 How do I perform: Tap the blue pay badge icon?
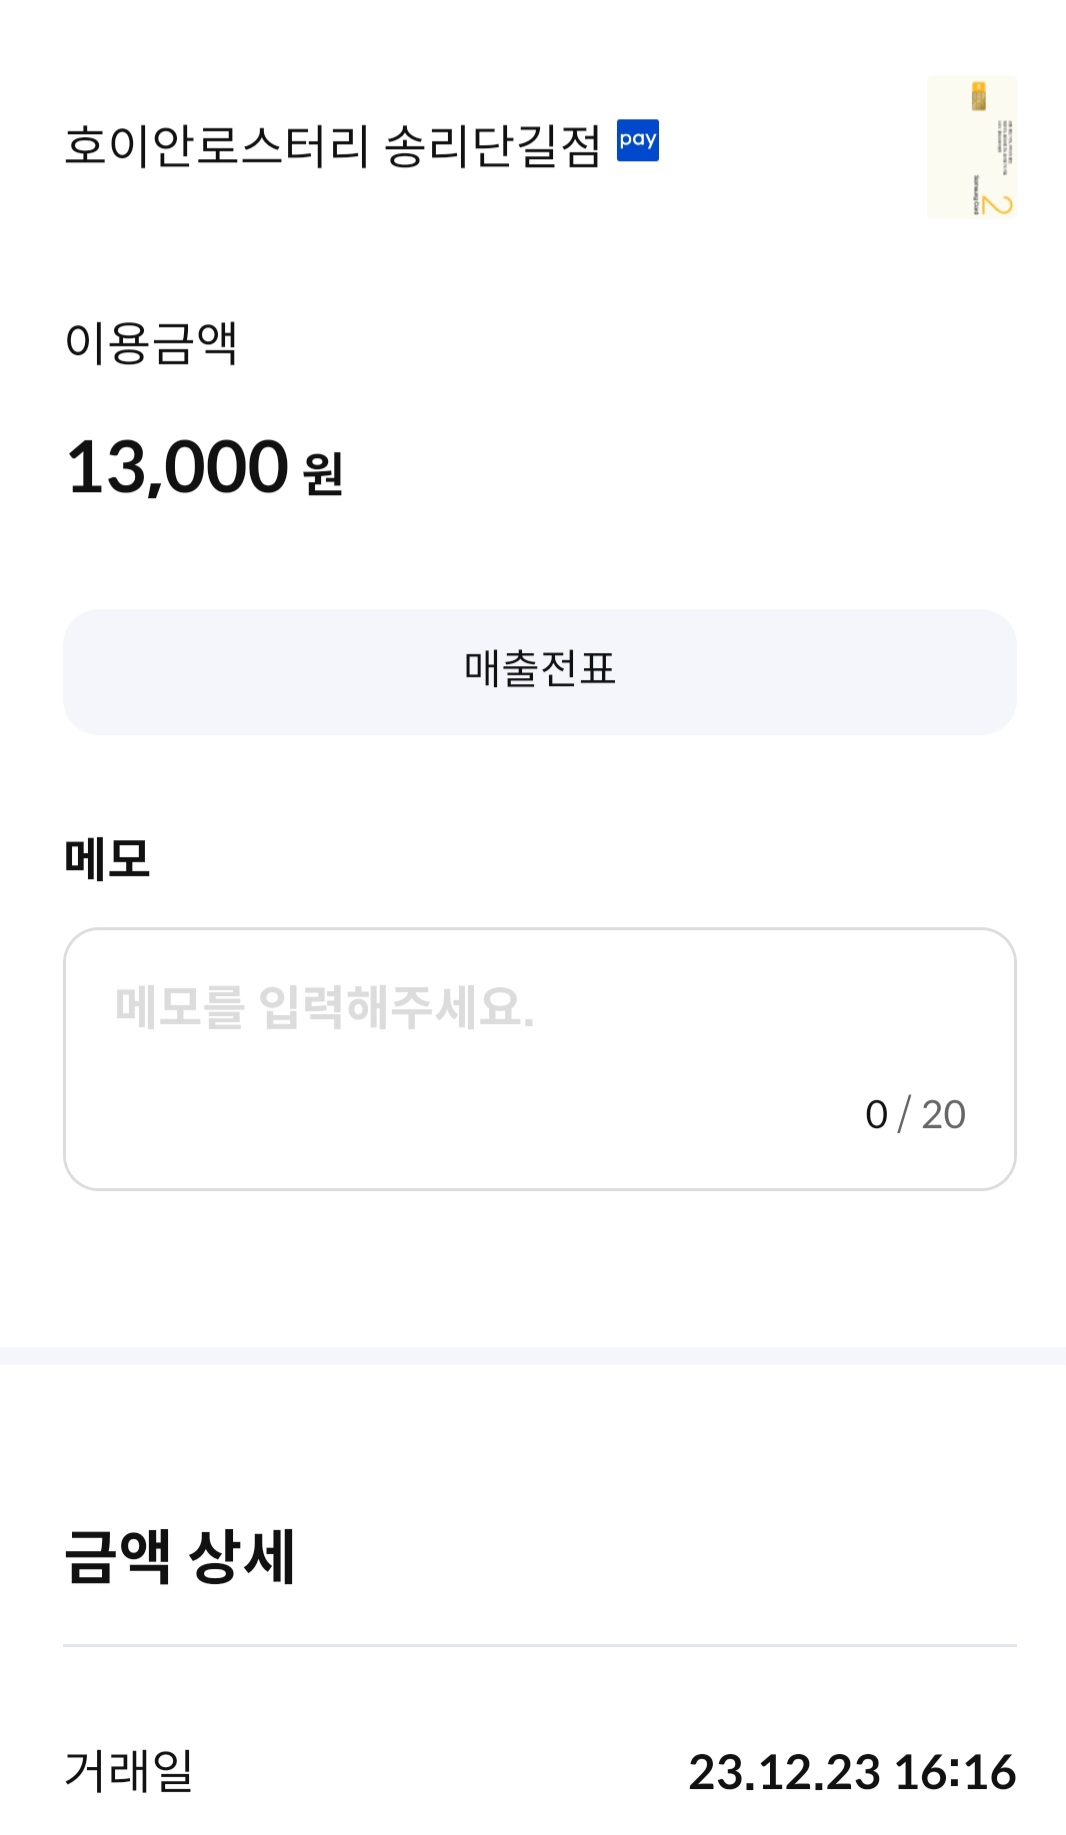[x=637, y=140]
